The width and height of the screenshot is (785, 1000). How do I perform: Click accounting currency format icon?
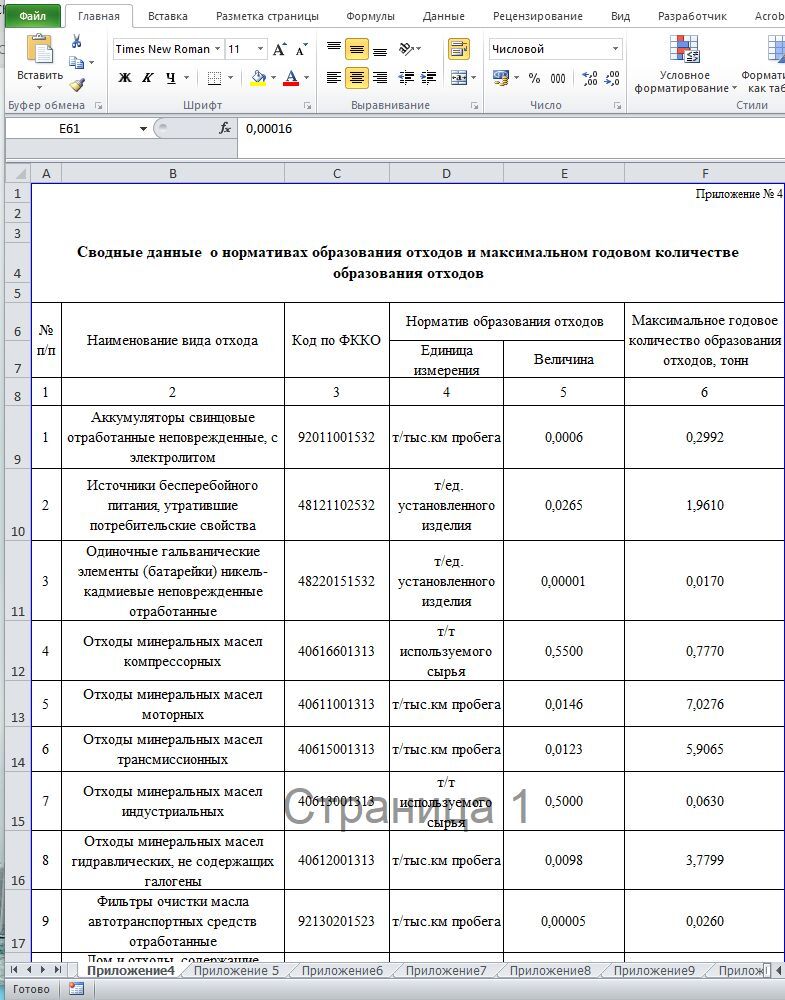coord(501,78)
